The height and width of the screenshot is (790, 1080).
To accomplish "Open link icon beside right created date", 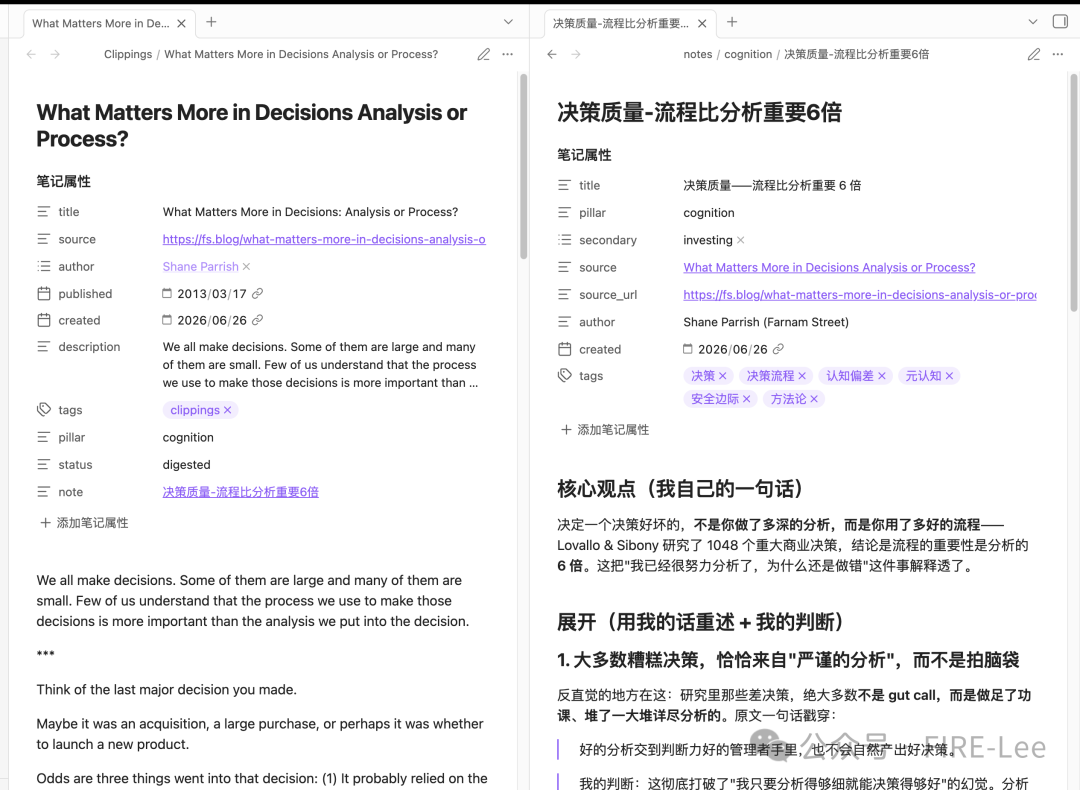I will (778, 349).
